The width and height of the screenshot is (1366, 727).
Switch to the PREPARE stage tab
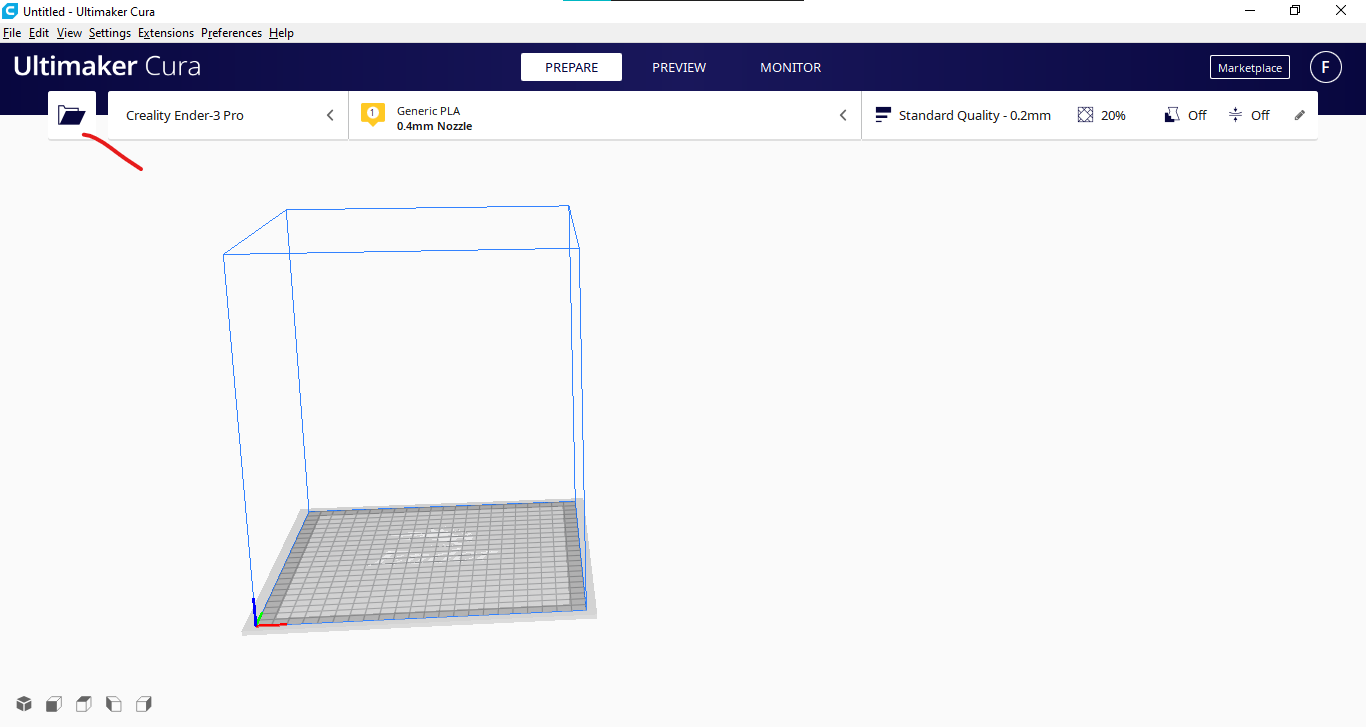coord(571,67)
